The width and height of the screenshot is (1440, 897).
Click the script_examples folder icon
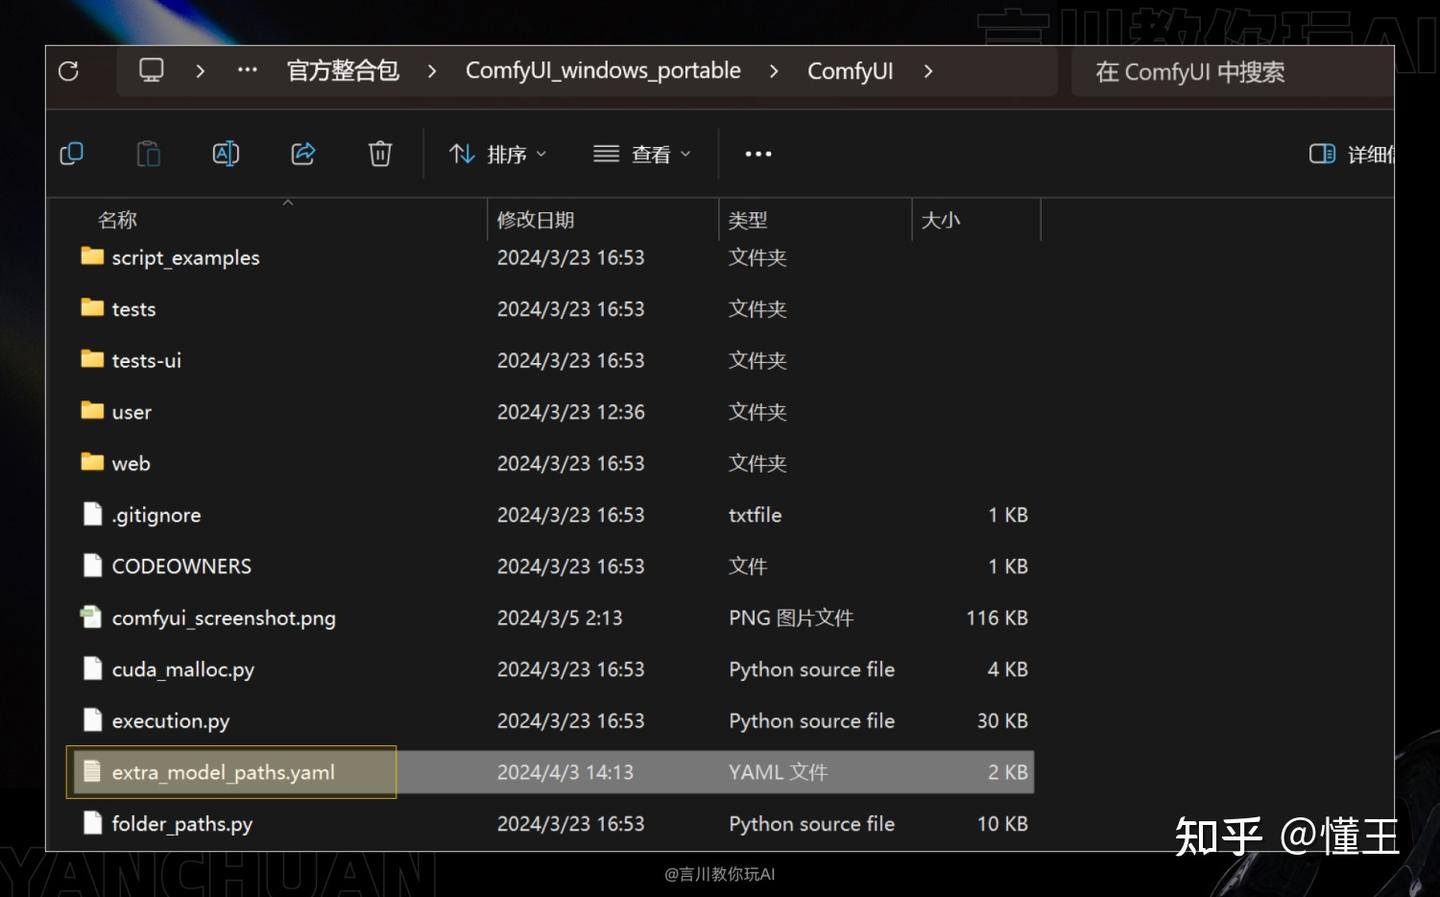tap(92, 256)
